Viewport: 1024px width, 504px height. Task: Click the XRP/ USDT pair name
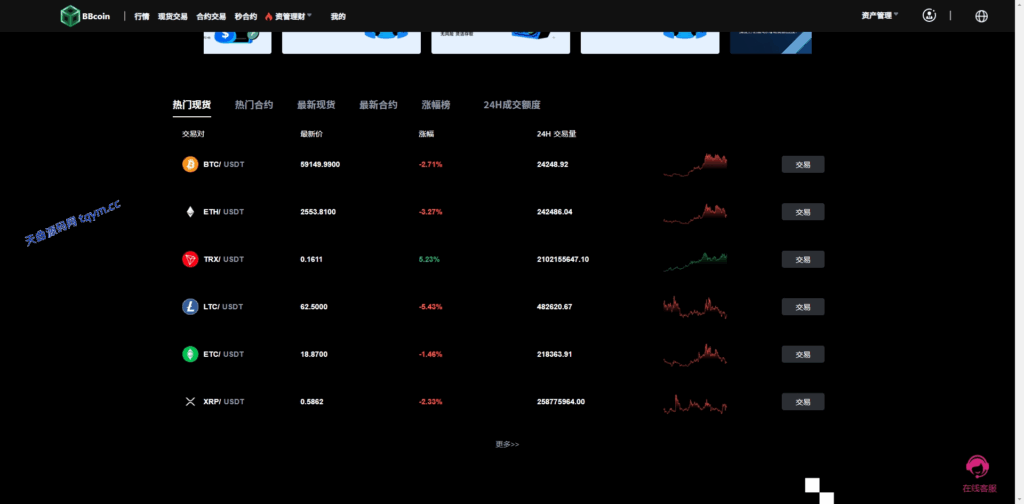(223, 402)
